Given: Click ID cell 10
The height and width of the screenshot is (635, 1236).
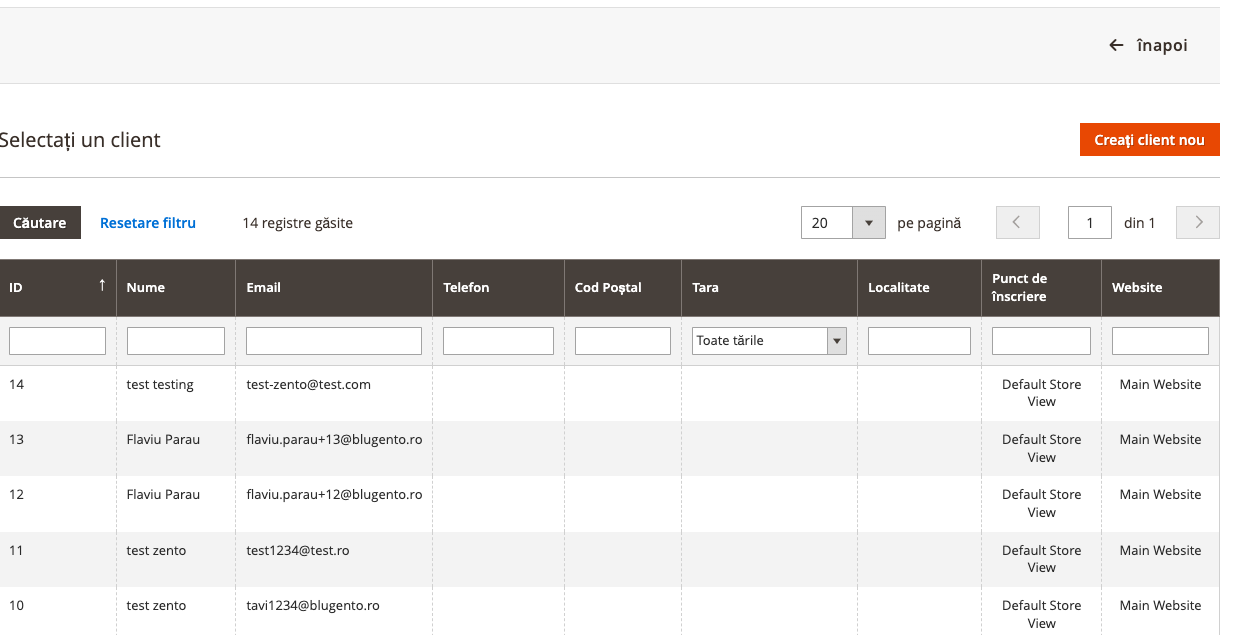Looking at the screenshot, I should point(17,606).
